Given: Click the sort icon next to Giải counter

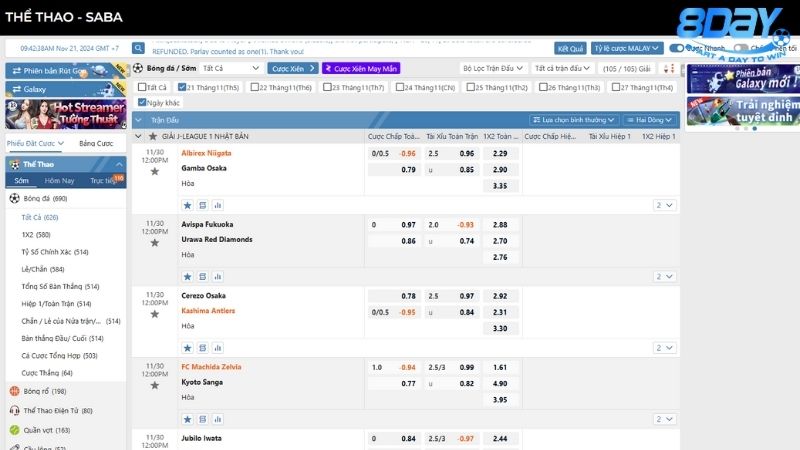Looking at the screenshot, I should [668, 68].
